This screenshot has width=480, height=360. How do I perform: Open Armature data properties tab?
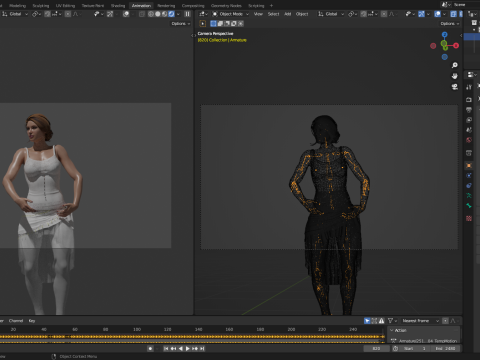click(469, 195)
